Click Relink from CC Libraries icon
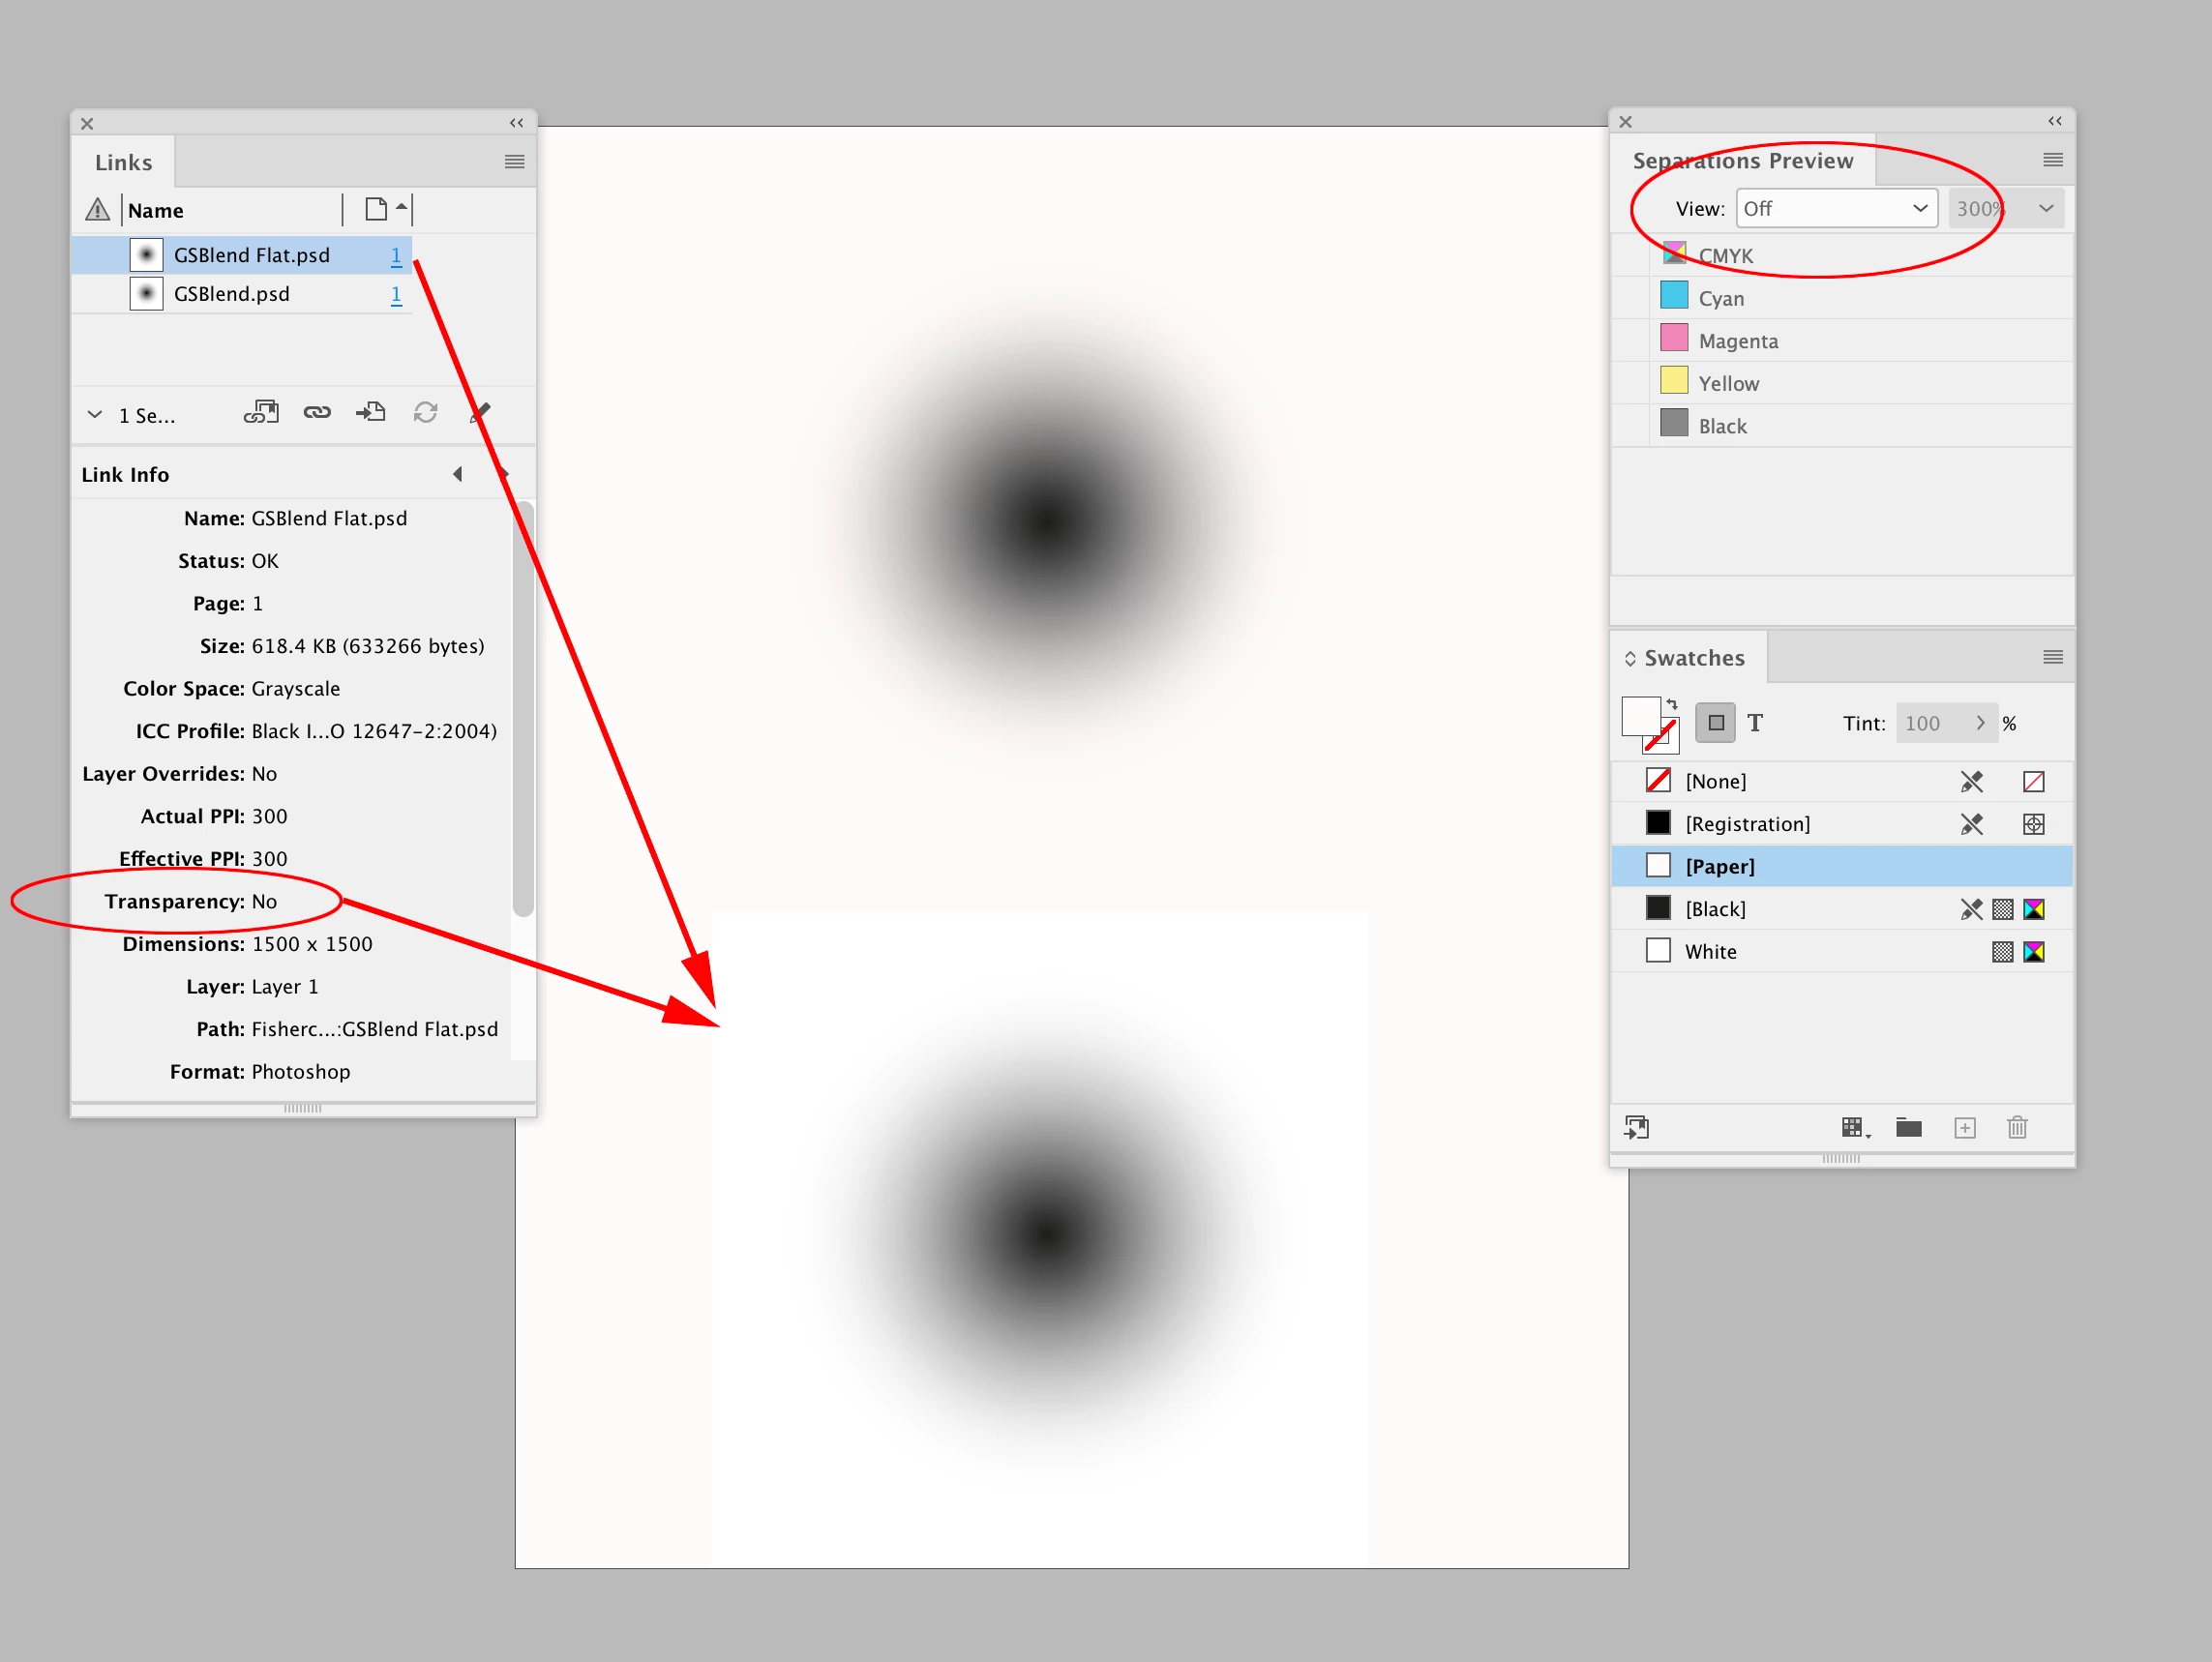2212x1662 pixels. point(261,413)
